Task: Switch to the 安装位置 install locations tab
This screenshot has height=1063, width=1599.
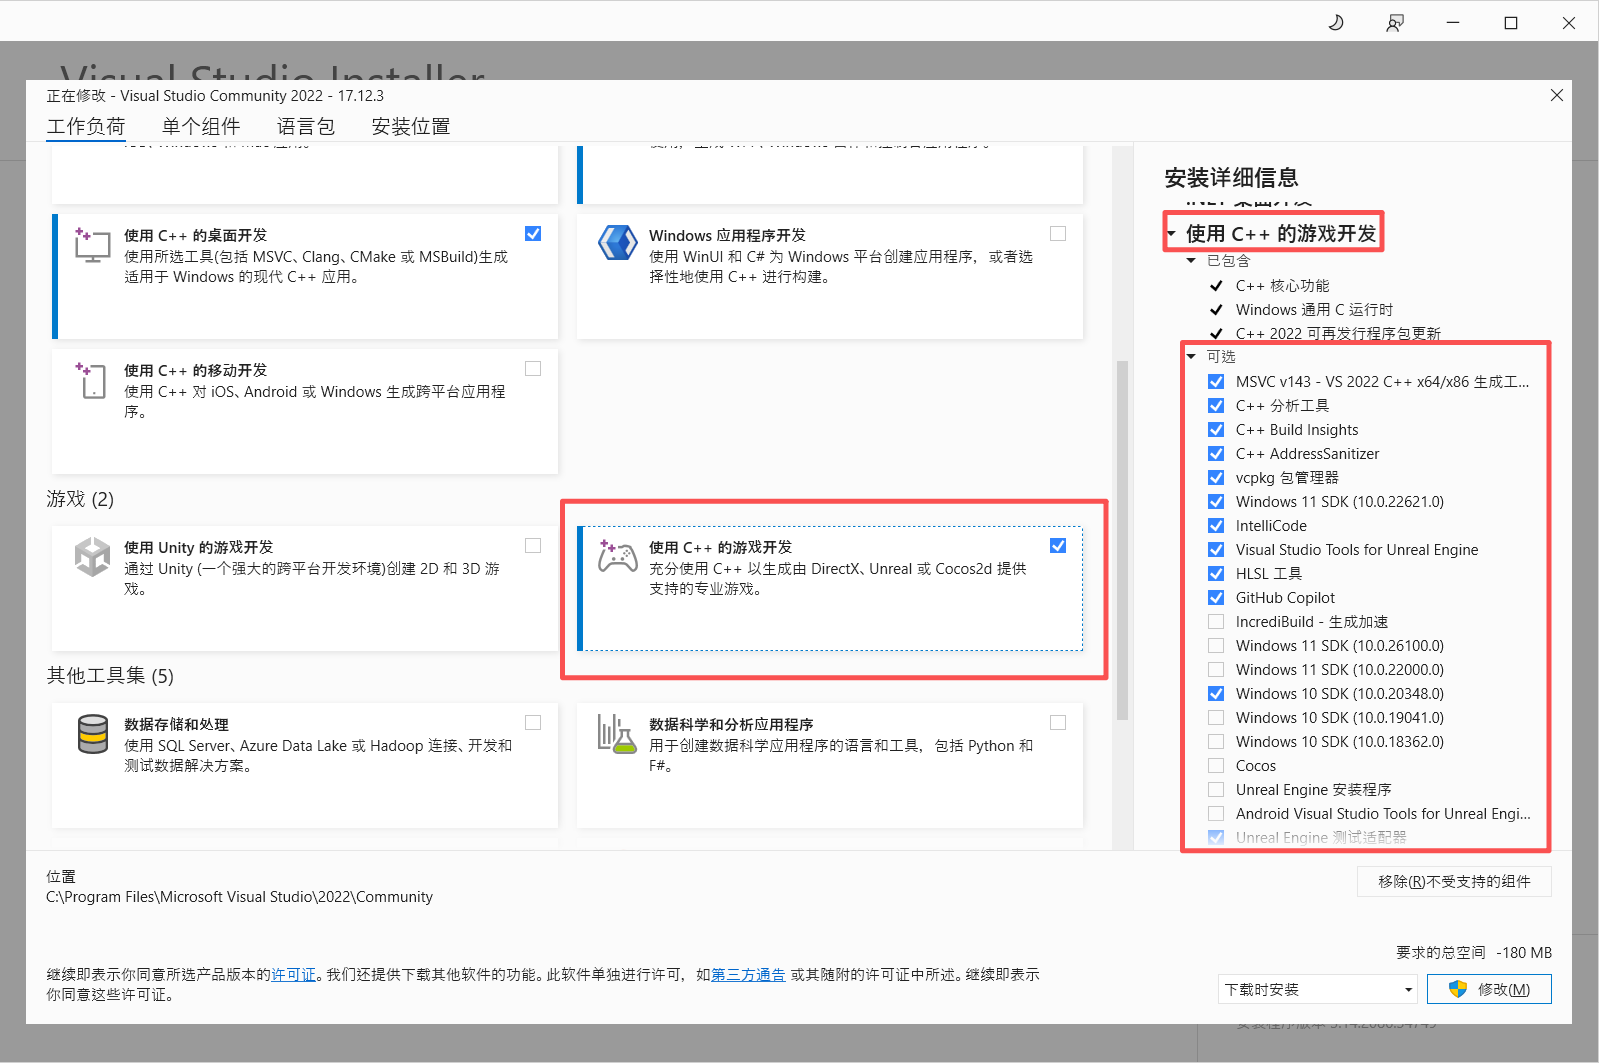Action: (411, 126)
